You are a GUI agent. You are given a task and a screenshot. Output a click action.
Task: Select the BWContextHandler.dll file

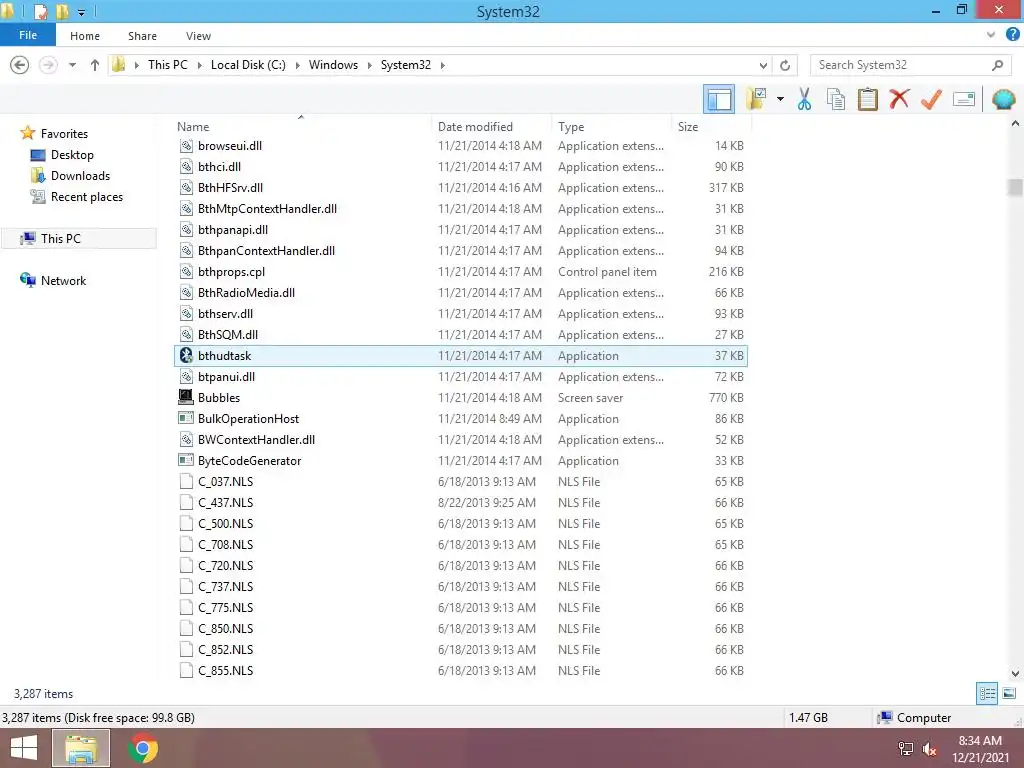coord(460,440)
